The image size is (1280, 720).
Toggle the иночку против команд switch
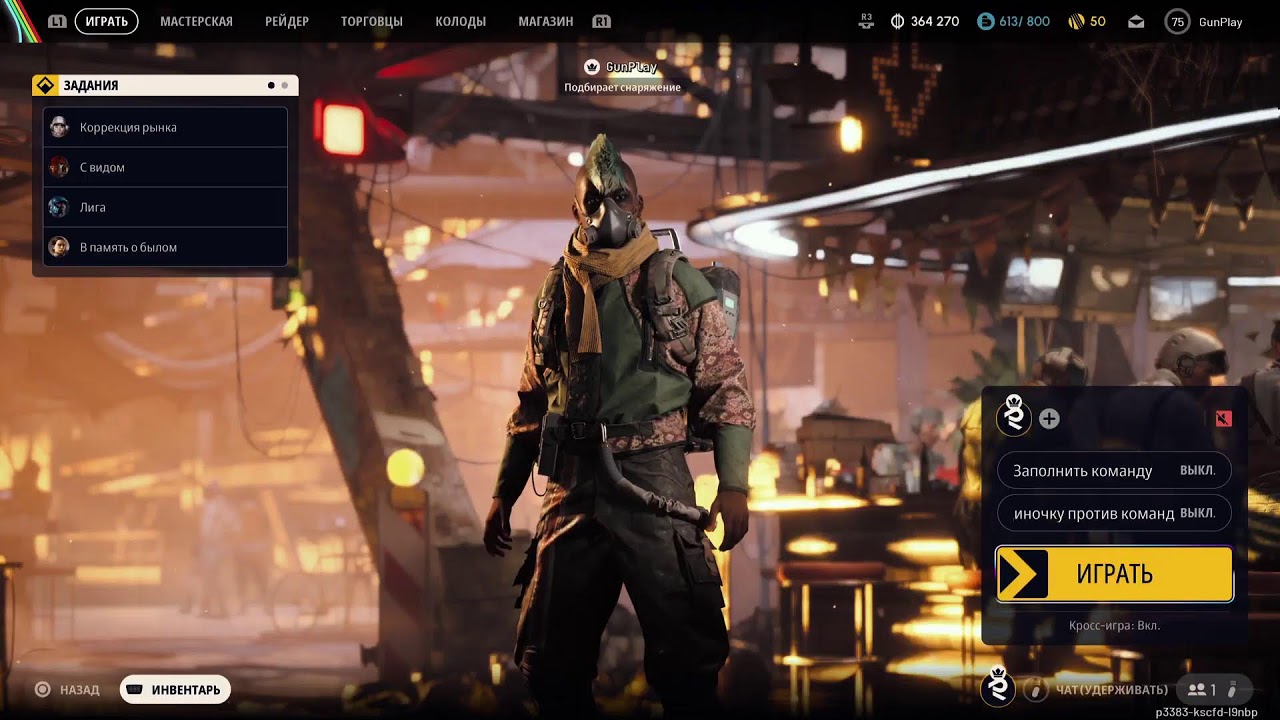tap(1114, 513)
